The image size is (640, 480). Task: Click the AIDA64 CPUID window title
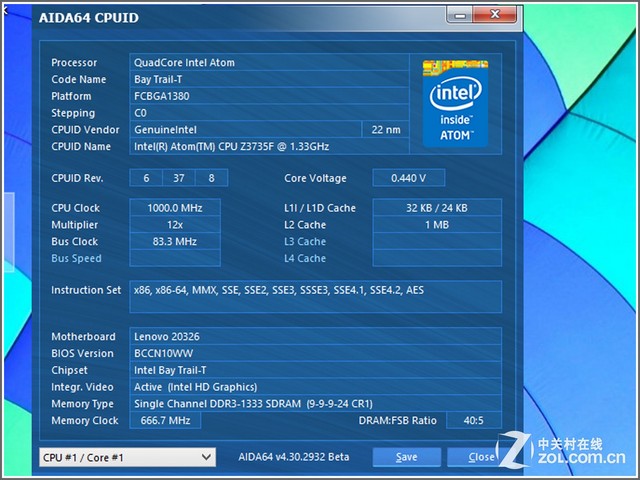coord(89,18)
